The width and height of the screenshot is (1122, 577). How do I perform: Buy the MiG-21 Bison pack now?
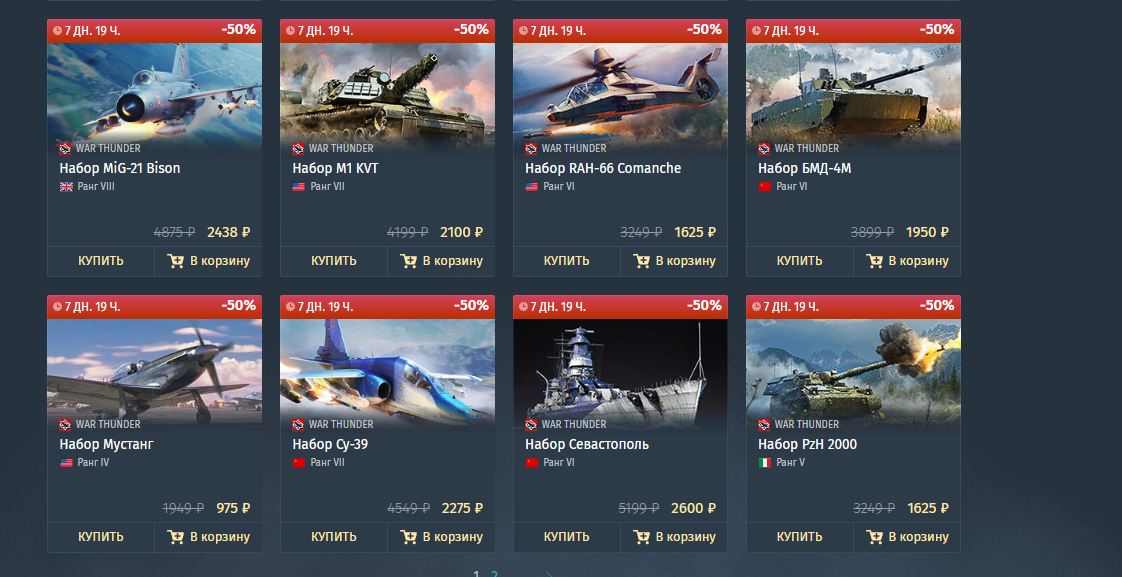tap(101, 261)
